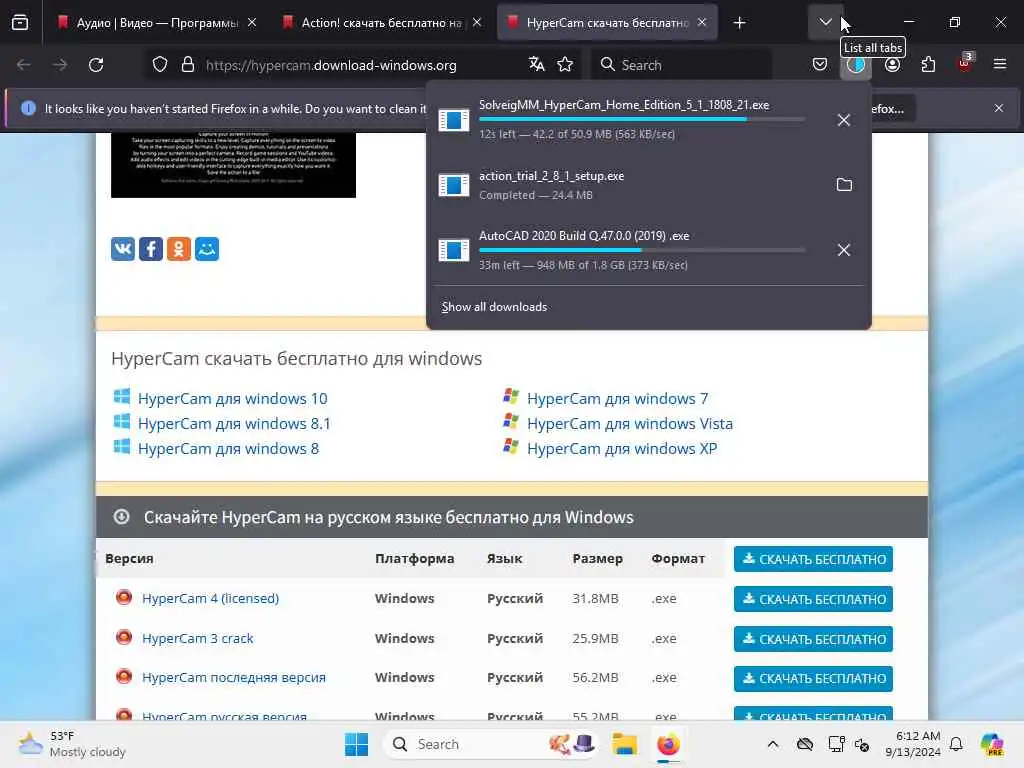Screen dimensions: 1024x768
Task: Share page on Moi Mir
Action: 207,249
